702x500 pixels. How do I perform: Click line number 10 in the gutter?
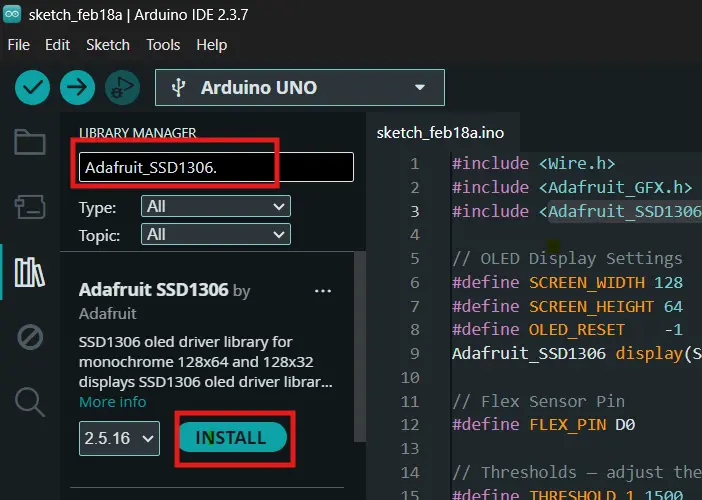click(x=410, y=377)
